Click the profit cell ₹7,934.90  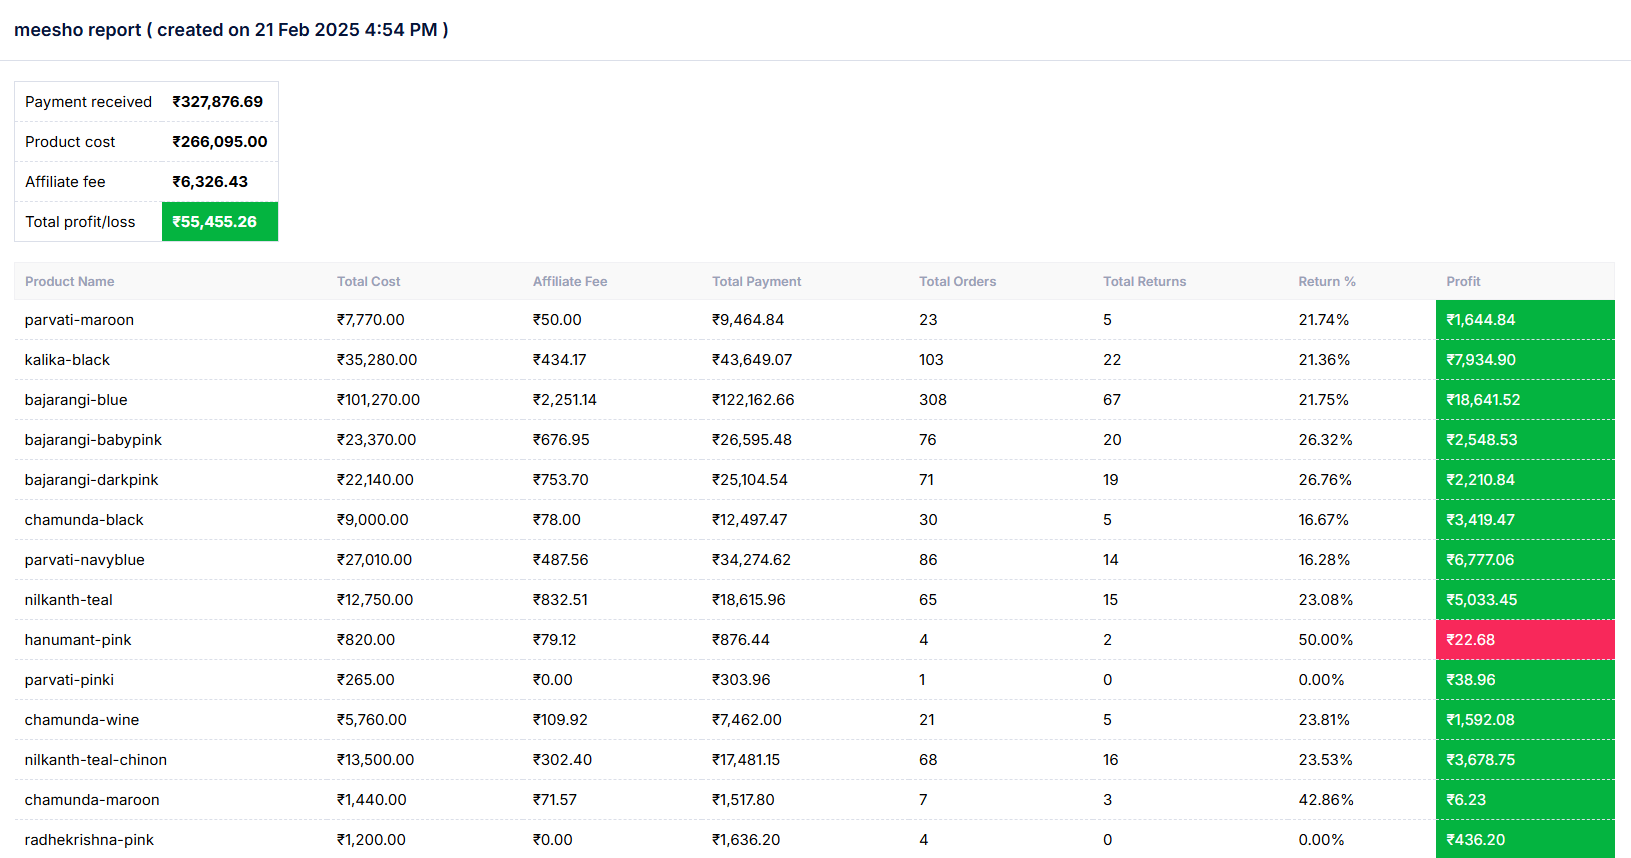pos(1525,360)
